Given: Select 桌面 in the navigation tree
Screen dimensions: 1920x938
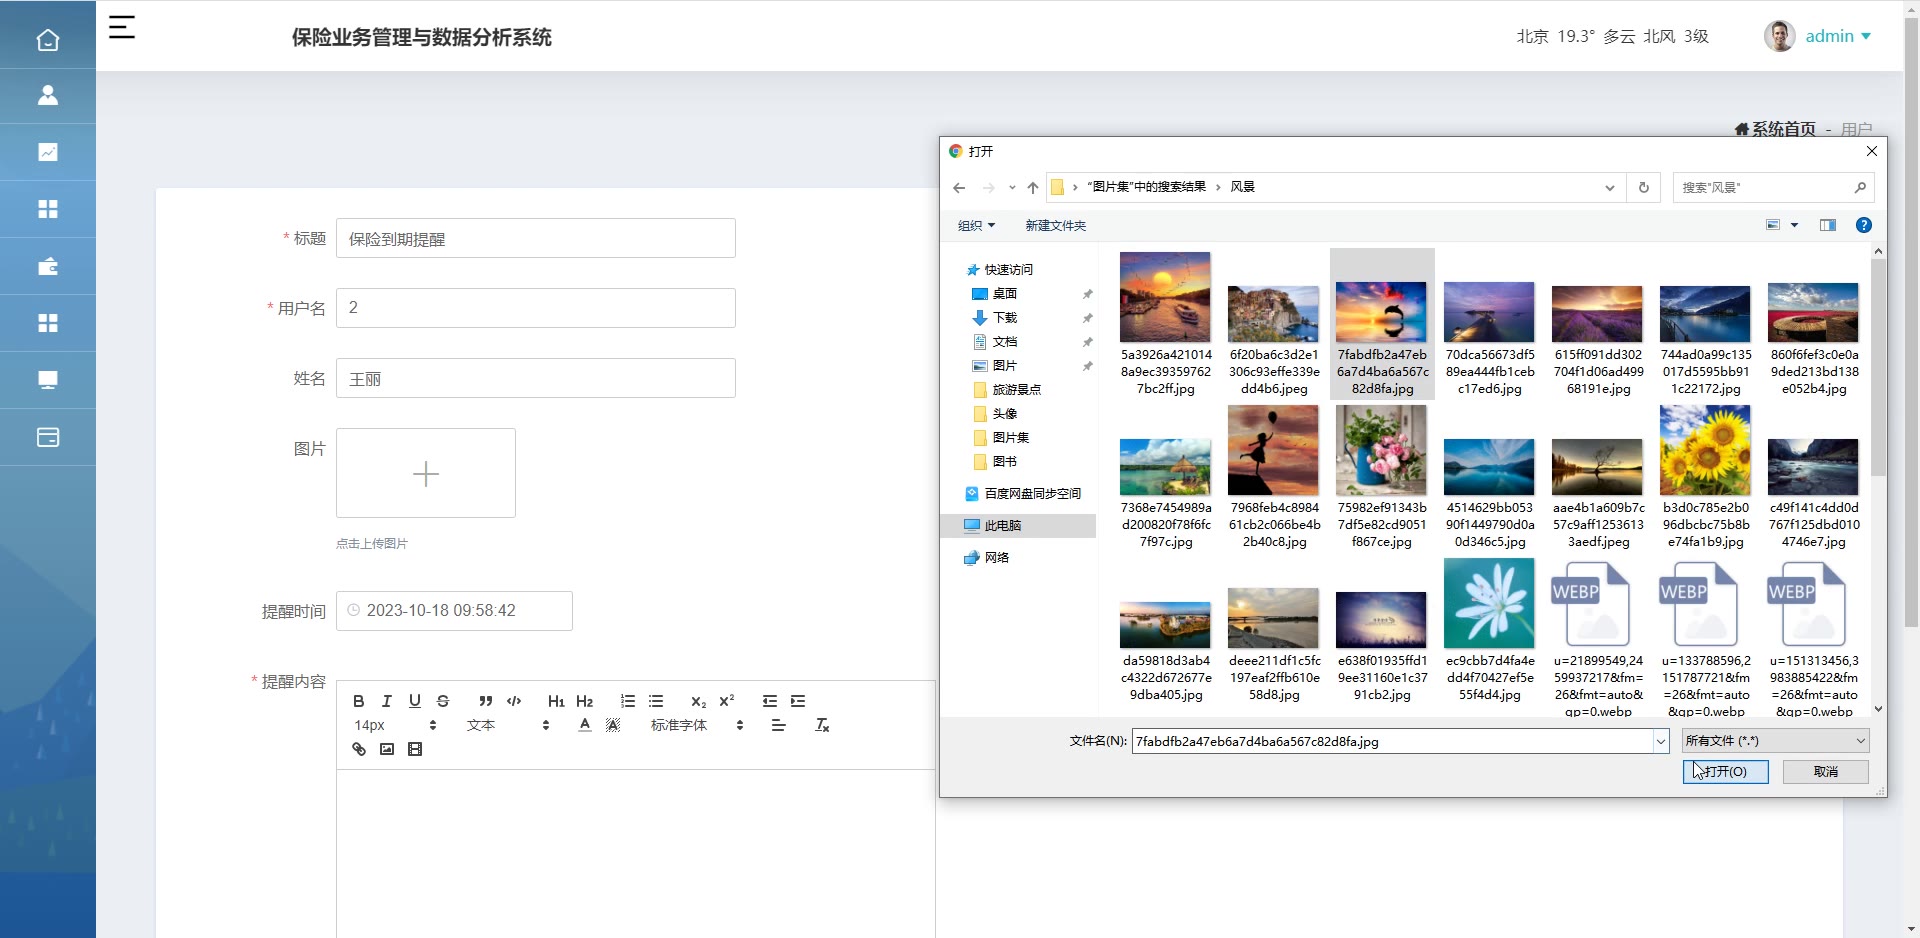Looking at the screenshot, I should 1005,293.
